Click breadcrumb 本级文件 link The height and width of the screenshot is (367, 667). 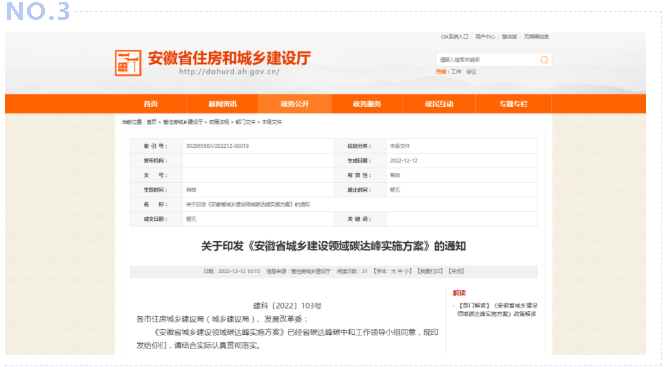(x=272, y=122)
